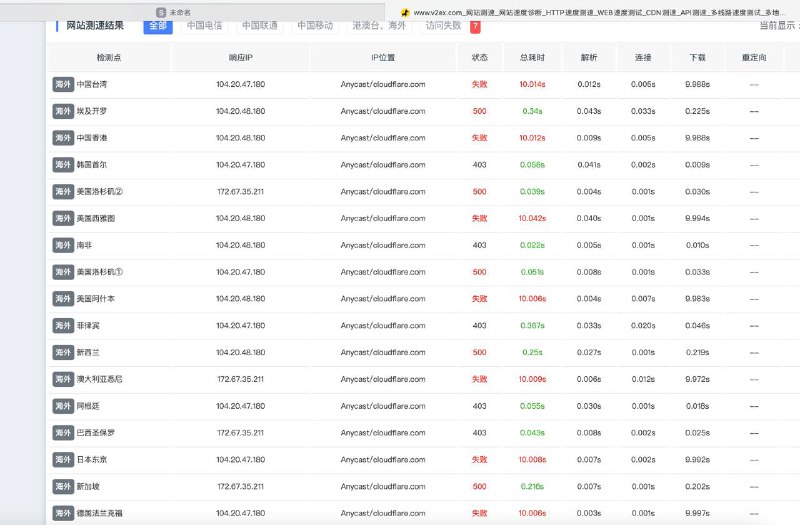
Task: Click the 500 status in the 新西兰 row
Action: [480, 353]
